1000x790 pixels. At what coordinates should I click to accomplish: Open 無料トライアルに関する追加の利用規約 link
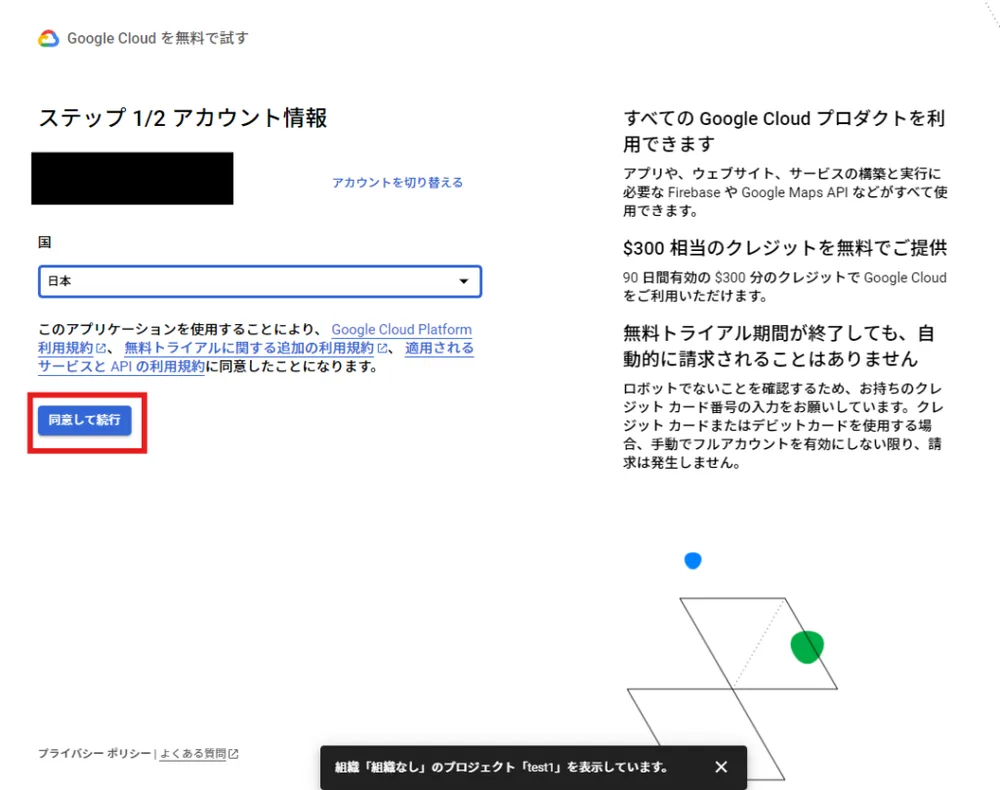[x=249, y=348]
